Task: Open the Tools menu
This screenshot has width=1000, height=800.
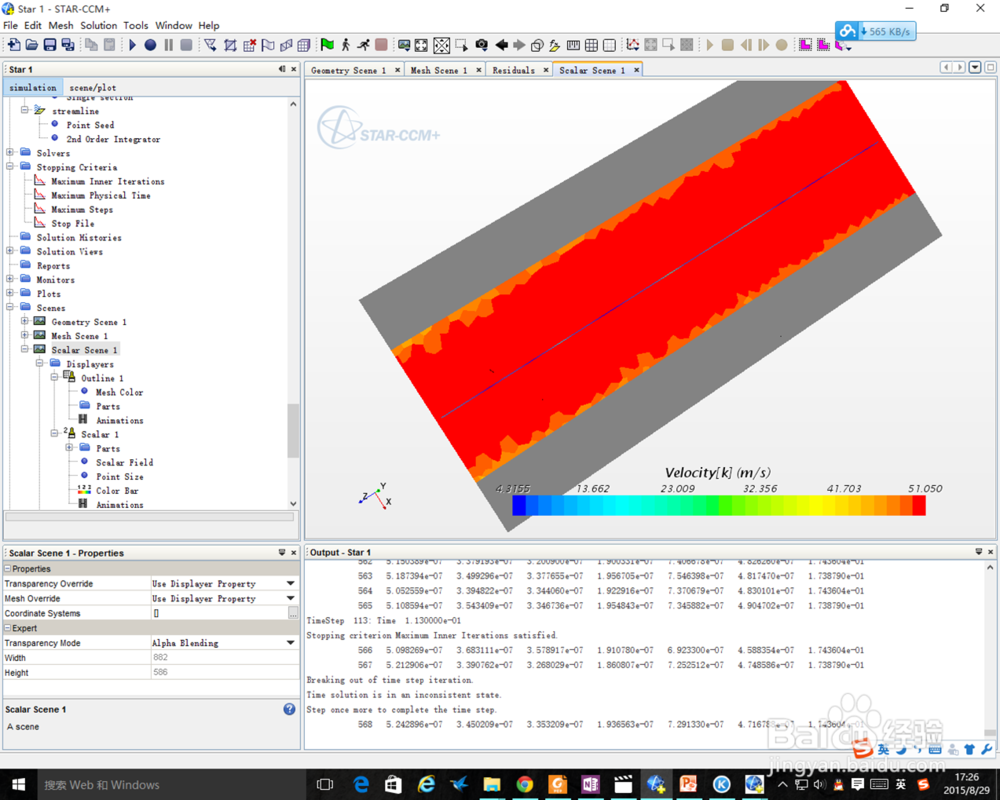Action: (135, 26)
